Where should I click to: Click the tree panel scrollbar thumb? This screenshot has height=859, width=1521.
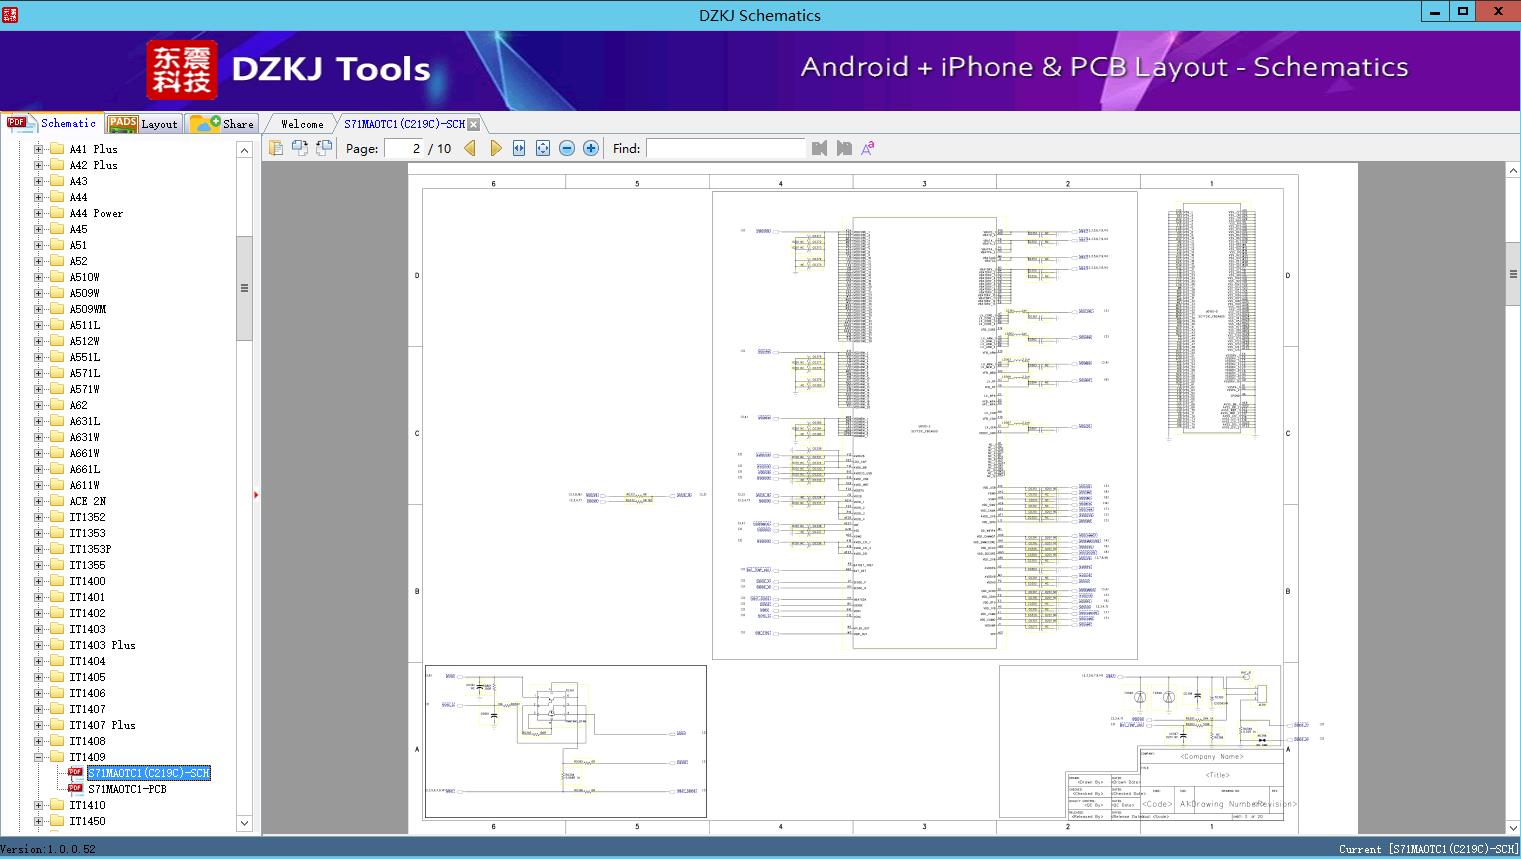point(244,288)
